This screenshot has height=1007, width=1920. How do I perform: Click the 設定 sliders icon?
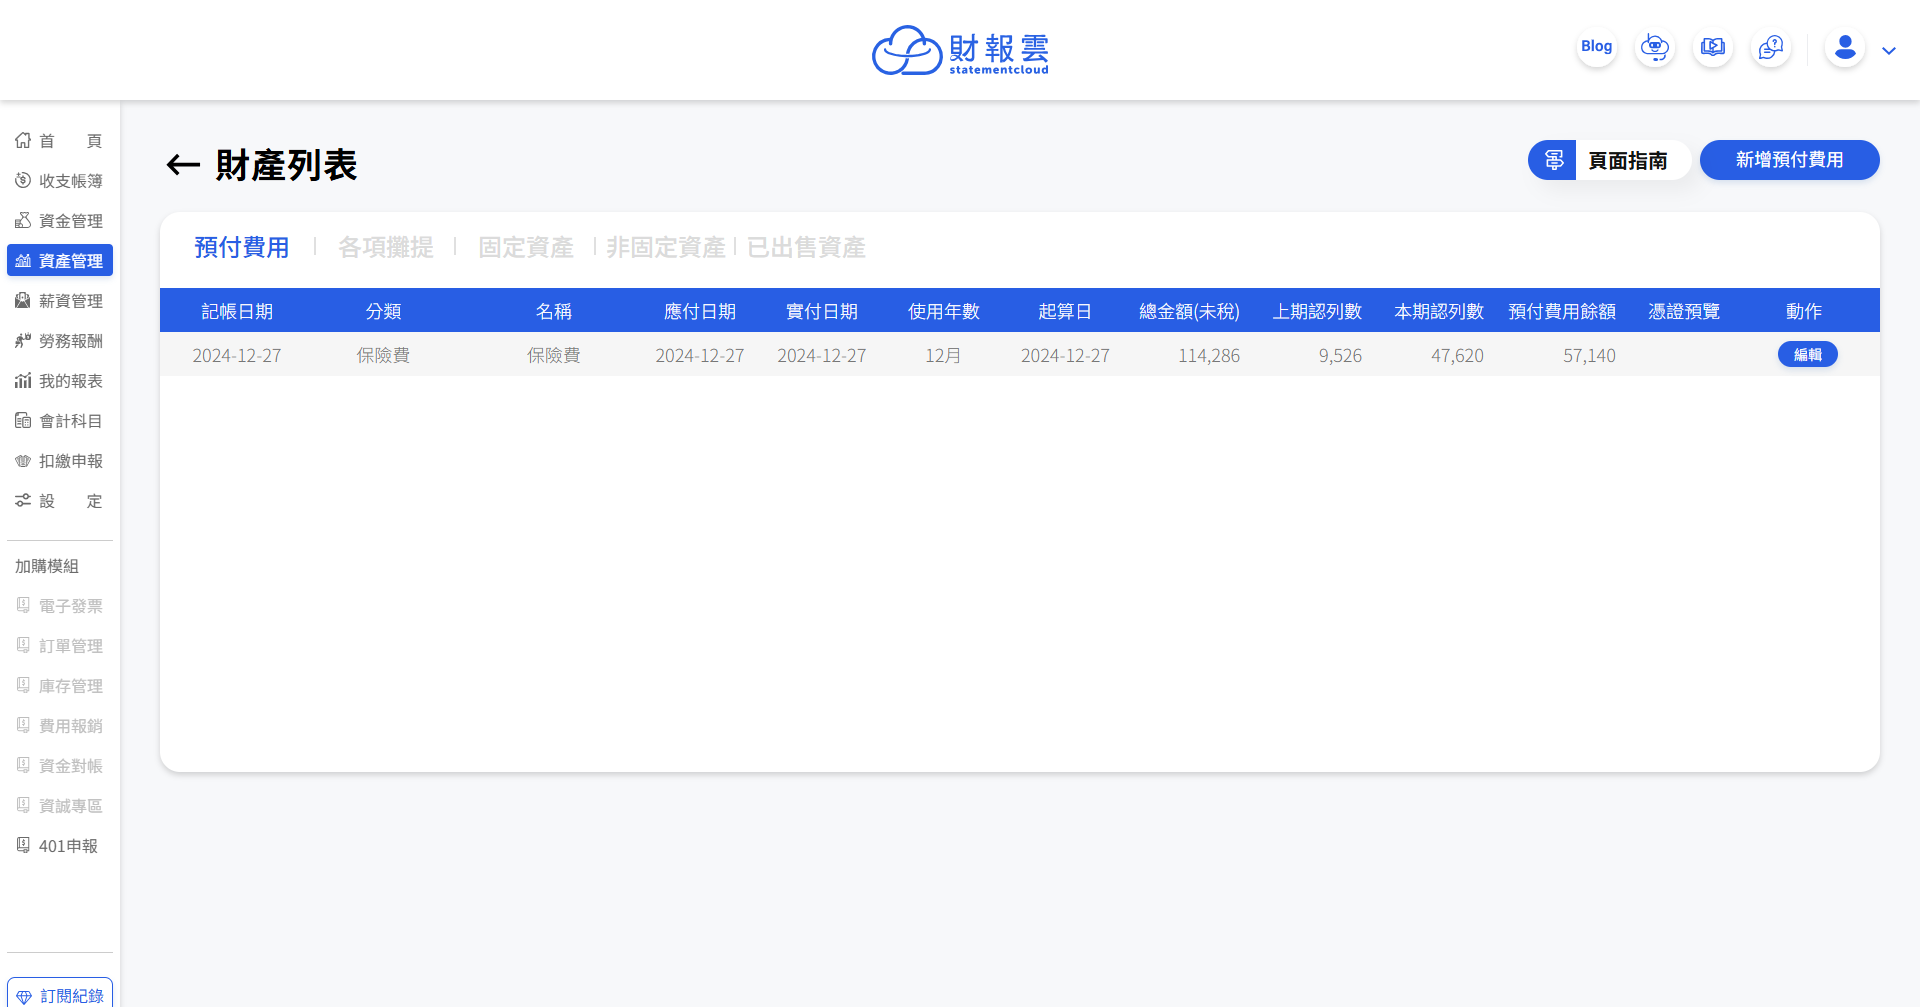click(x=23, y=500)
